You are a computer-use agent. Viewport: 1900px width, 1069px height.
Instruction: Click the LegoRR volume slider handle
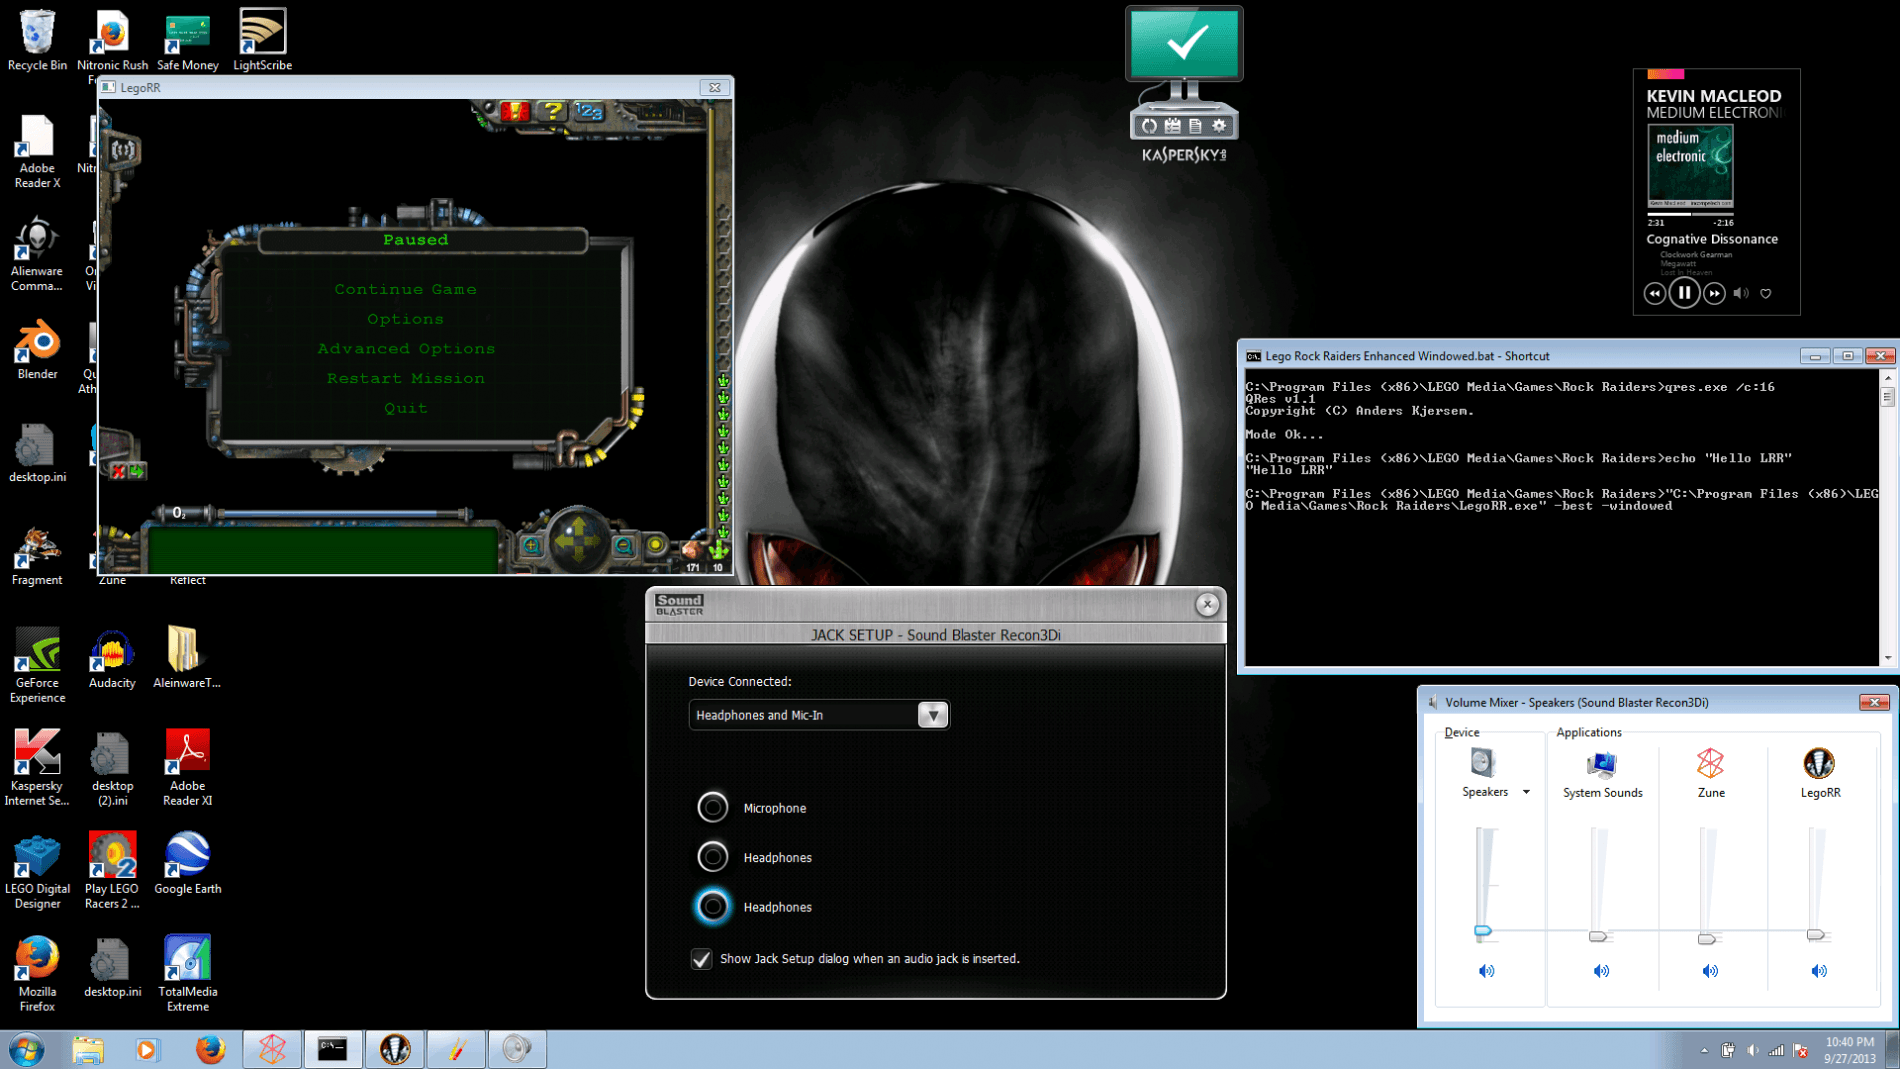pos(1816,935)
